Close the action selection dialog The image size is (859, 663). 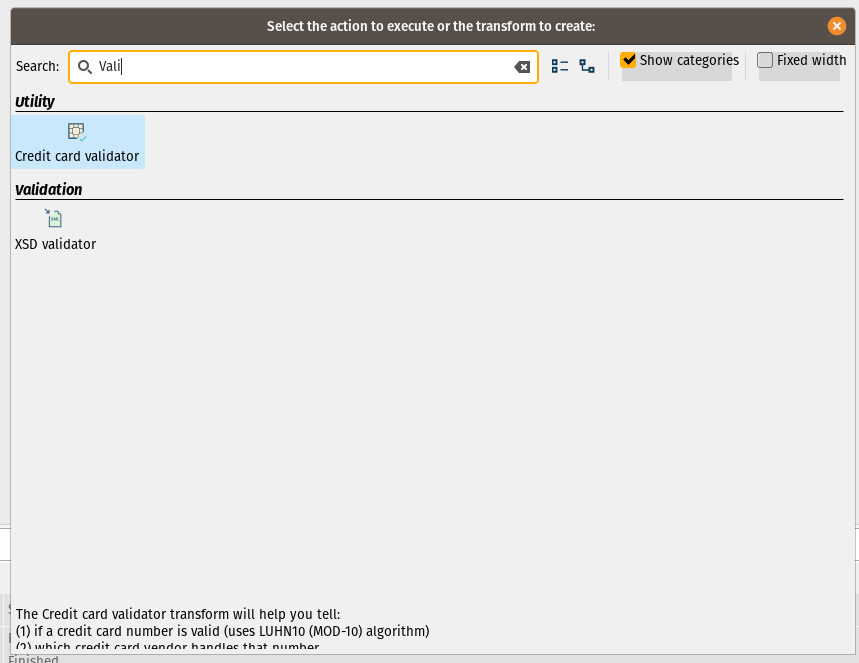coord(837,26)
